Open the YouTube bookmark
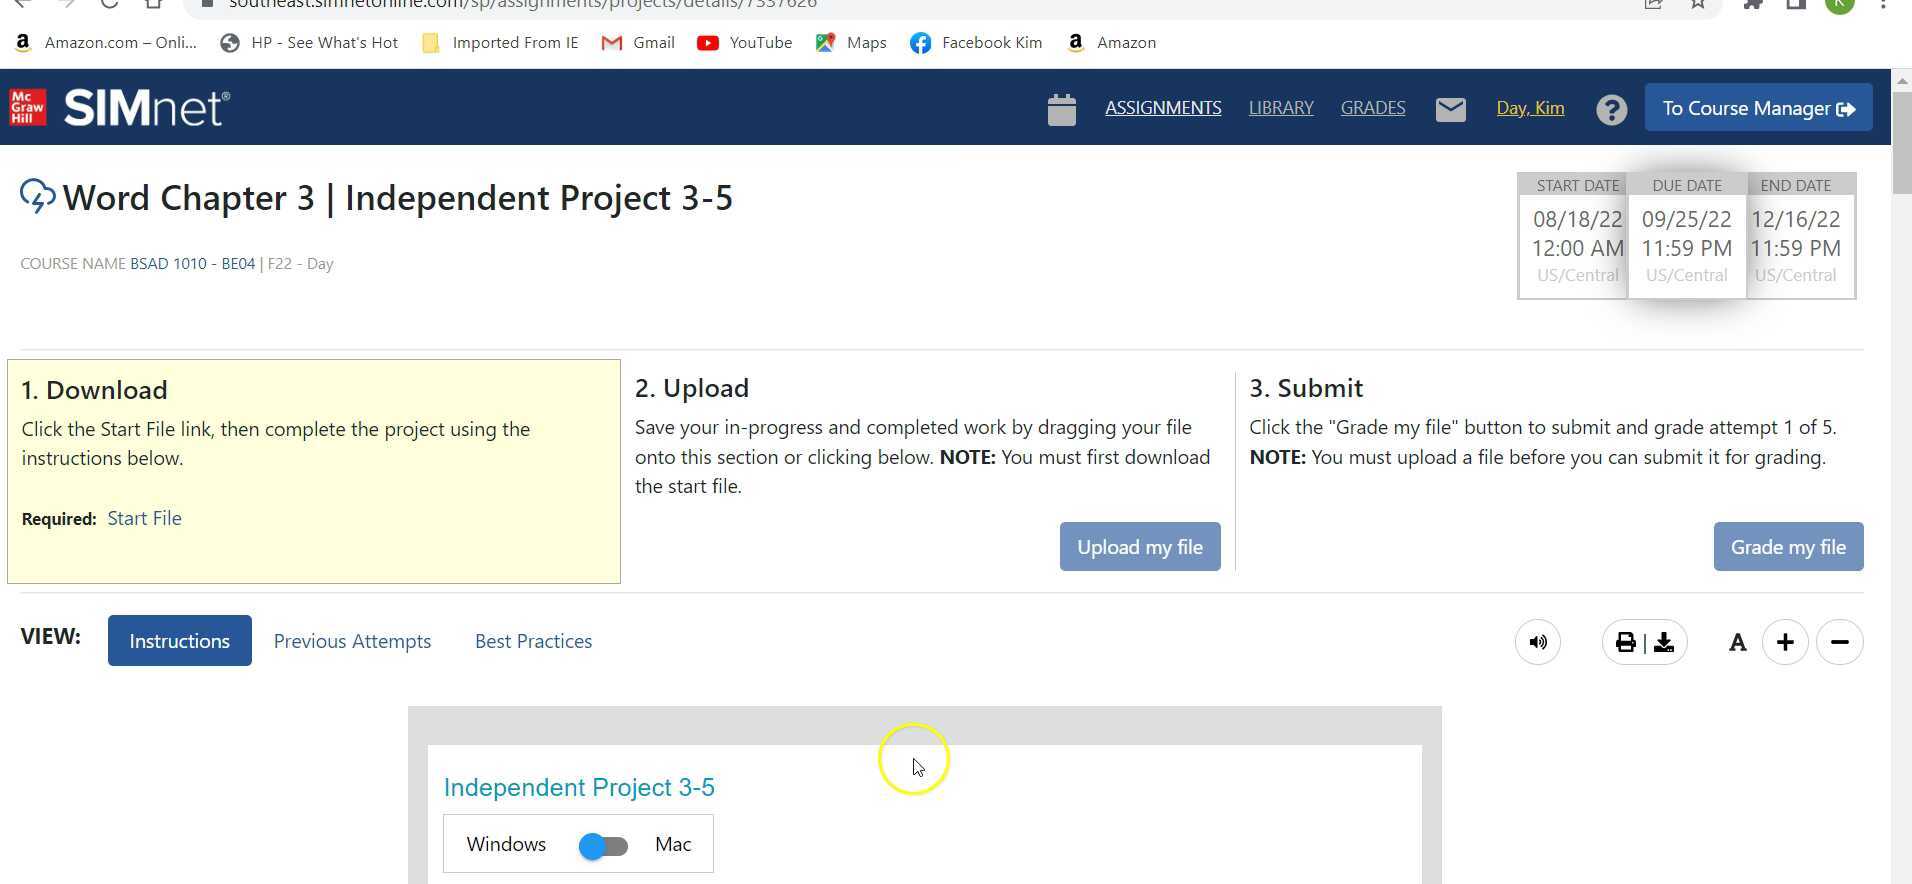 pos(744,43)
